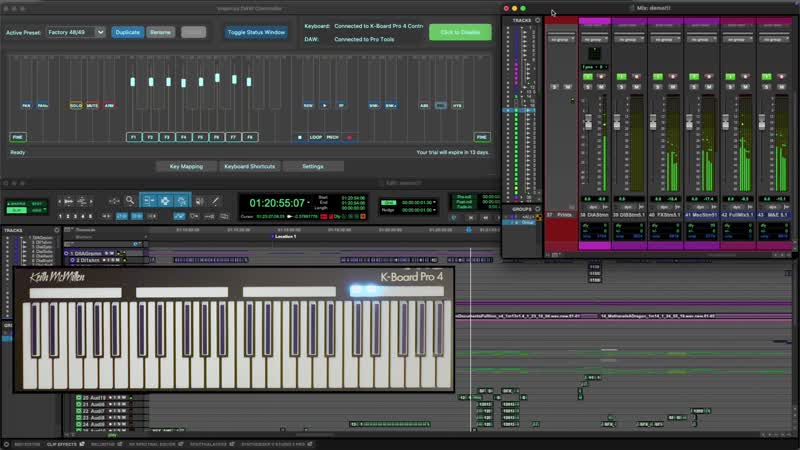Click the right FINE key label

(x=482, y=137)
